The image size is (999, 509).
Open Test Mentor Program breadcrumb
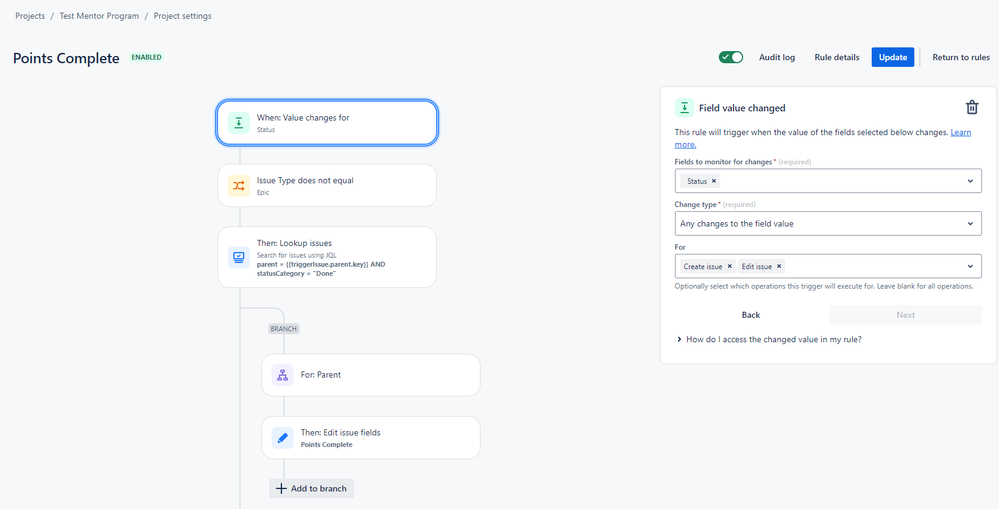[x=99, y=16]
